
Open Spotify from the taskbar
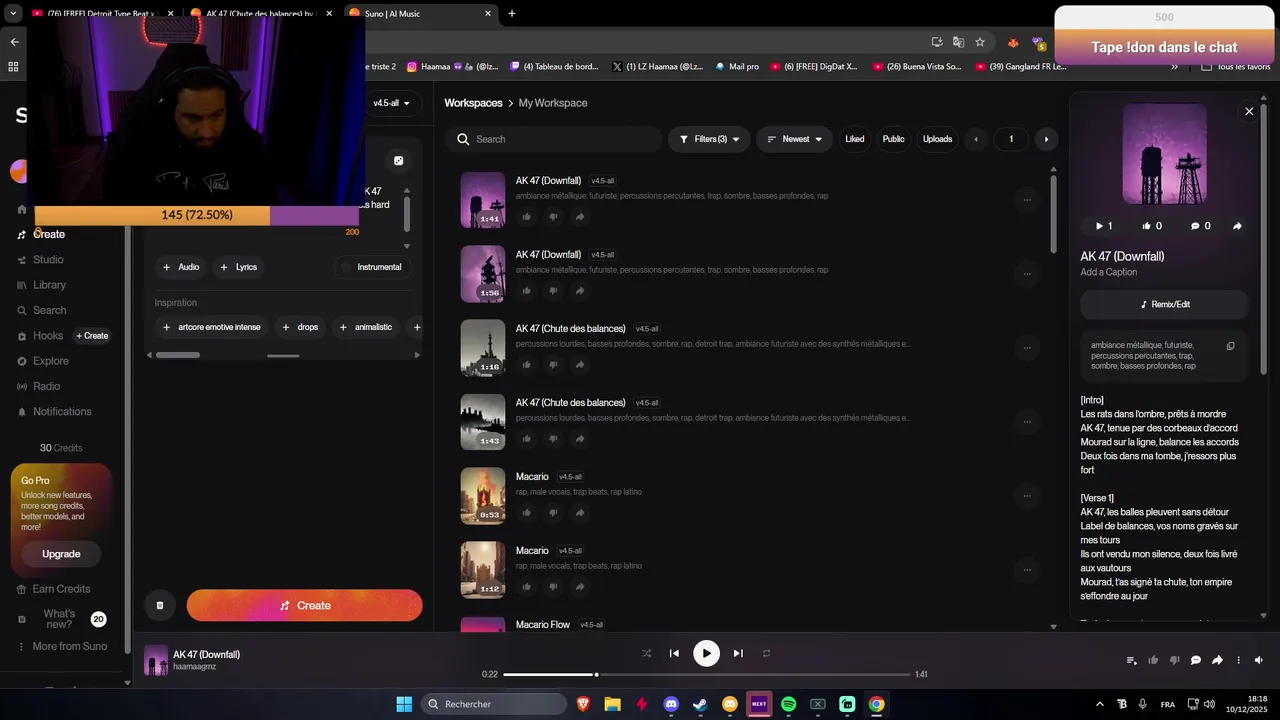(788, 704)
